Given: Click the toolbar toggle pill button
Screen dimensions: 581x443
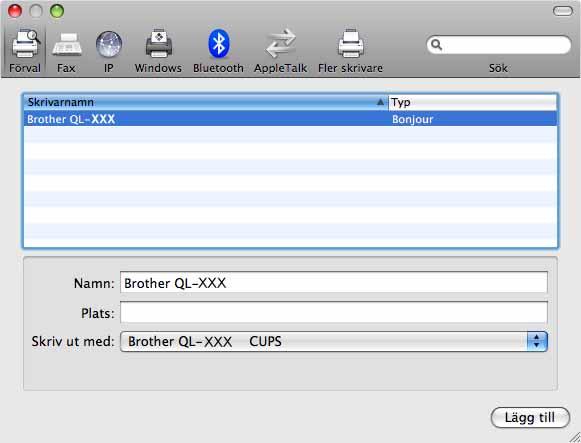Looking at the screenshot, I should point(563,11).
